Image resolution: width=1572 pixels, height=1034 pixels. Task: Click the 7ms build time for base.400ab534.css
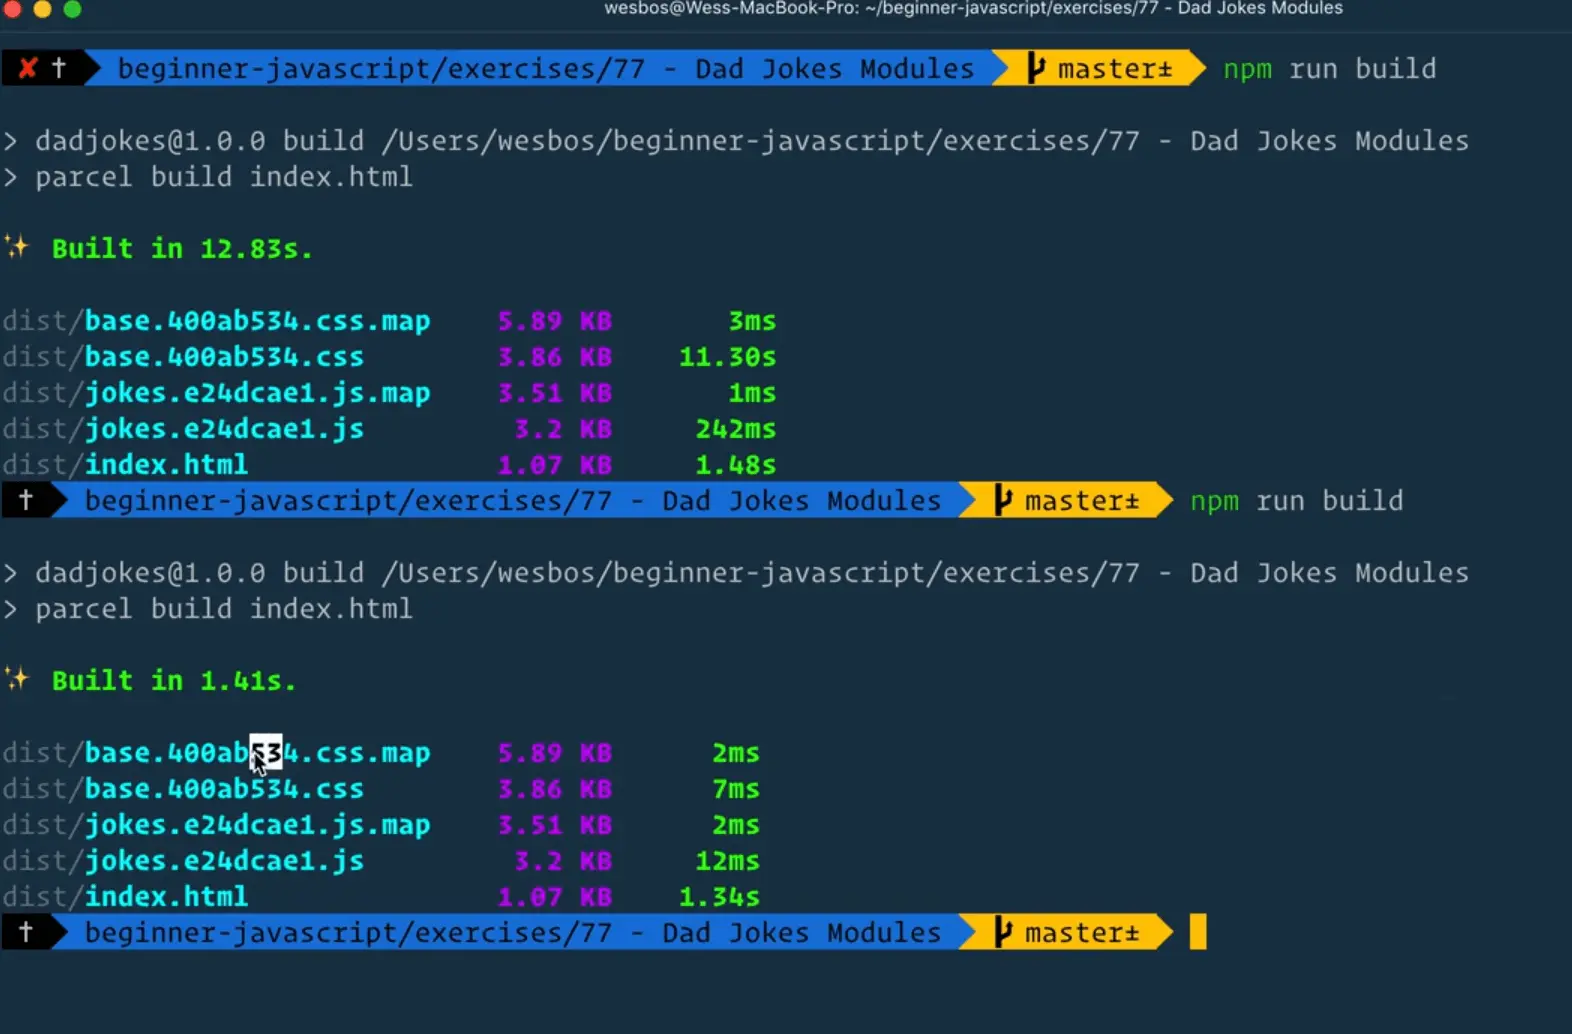tap(735, 789)
